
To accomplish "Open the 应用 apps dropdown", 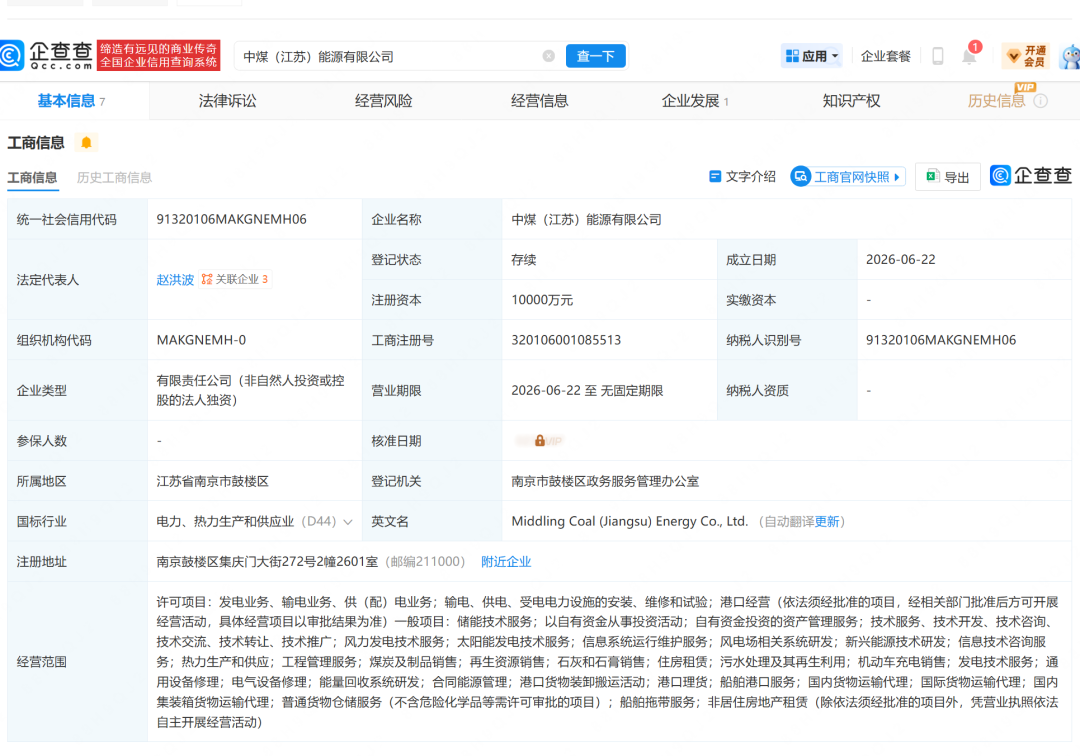I will pos(812,56).
